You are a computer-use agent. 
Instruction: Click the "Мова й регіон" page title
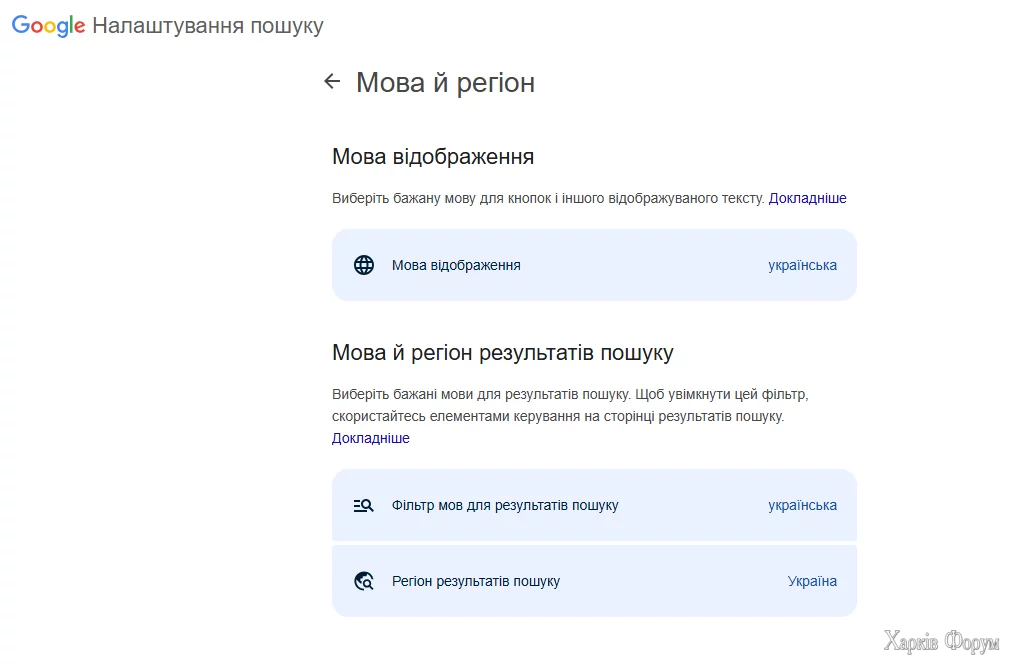coord(445,82)
